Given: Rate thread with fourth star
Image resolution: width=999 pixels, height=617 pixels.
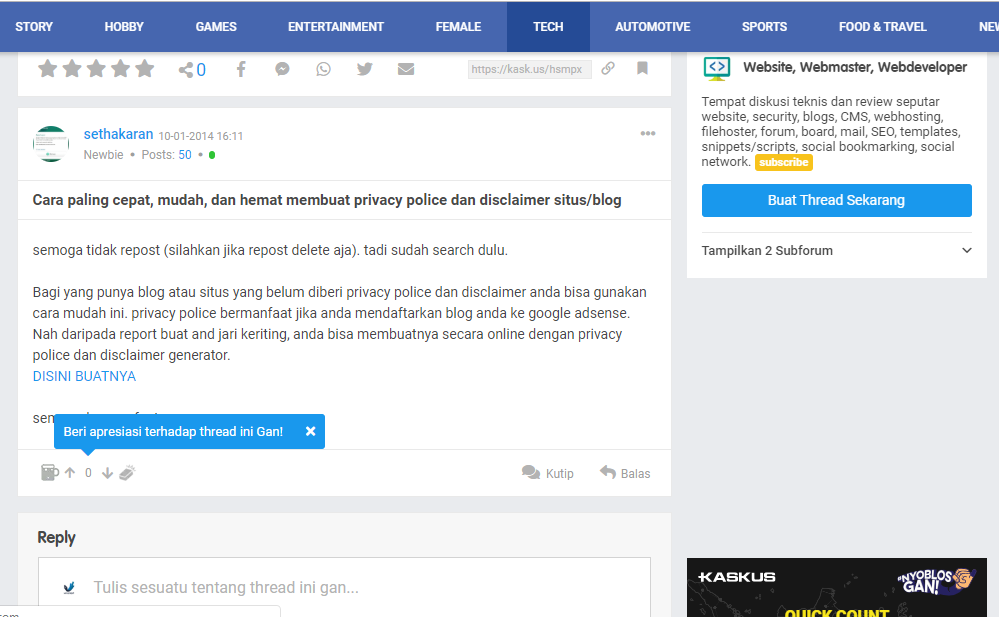Looking at the screenshot, I should pyautogui.click(x=120, y=68).
